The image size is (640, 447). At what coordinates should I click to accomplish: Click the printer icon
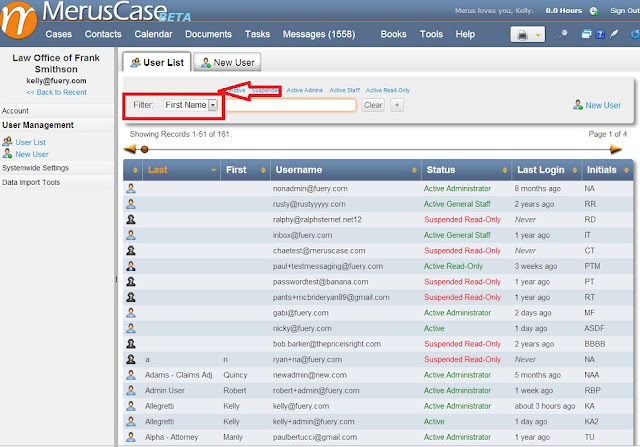pos(522,35)
